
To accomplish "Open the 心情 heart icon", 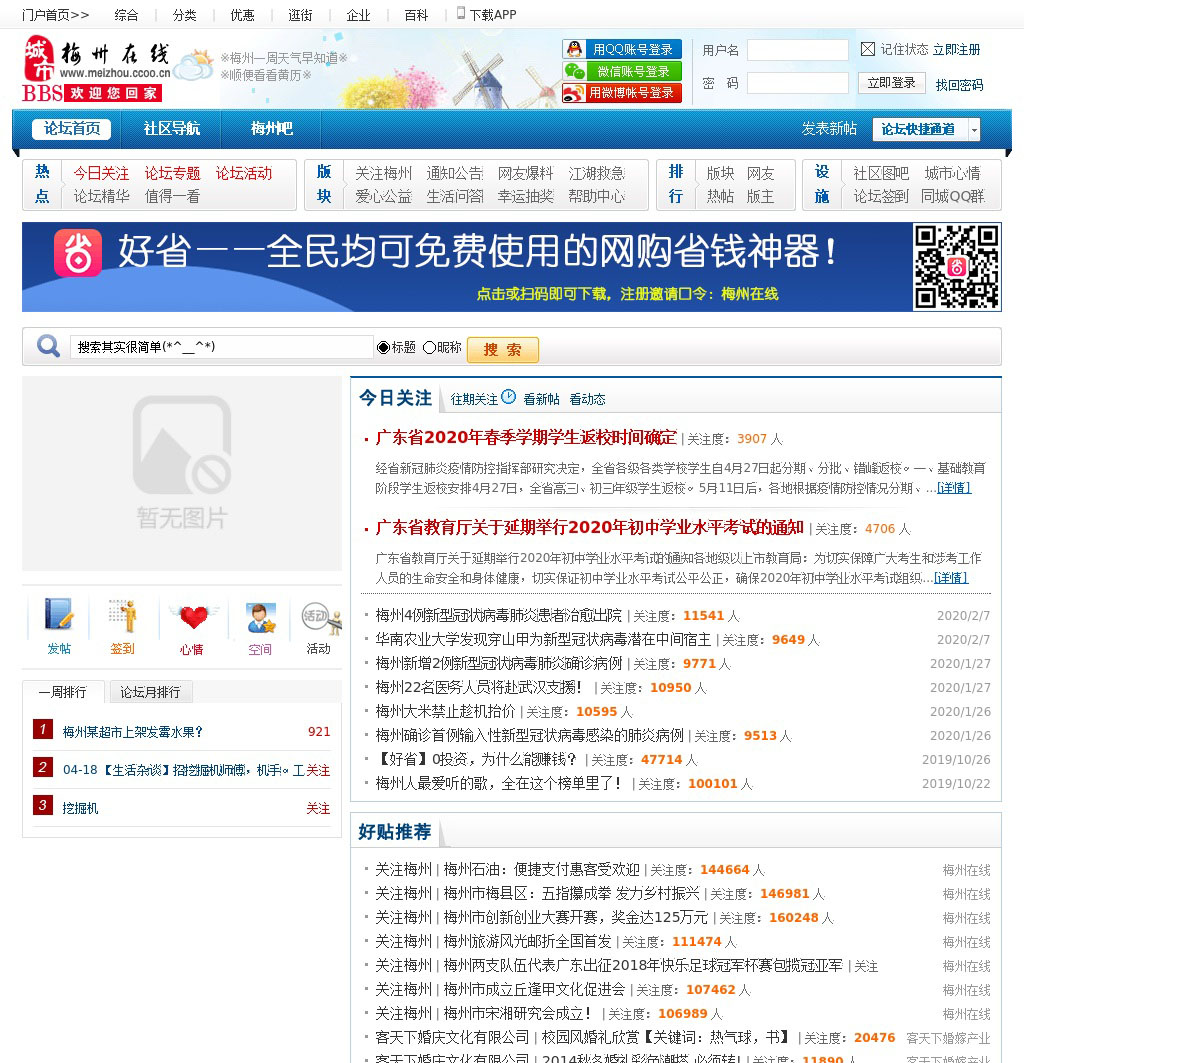I will point(192,616).
